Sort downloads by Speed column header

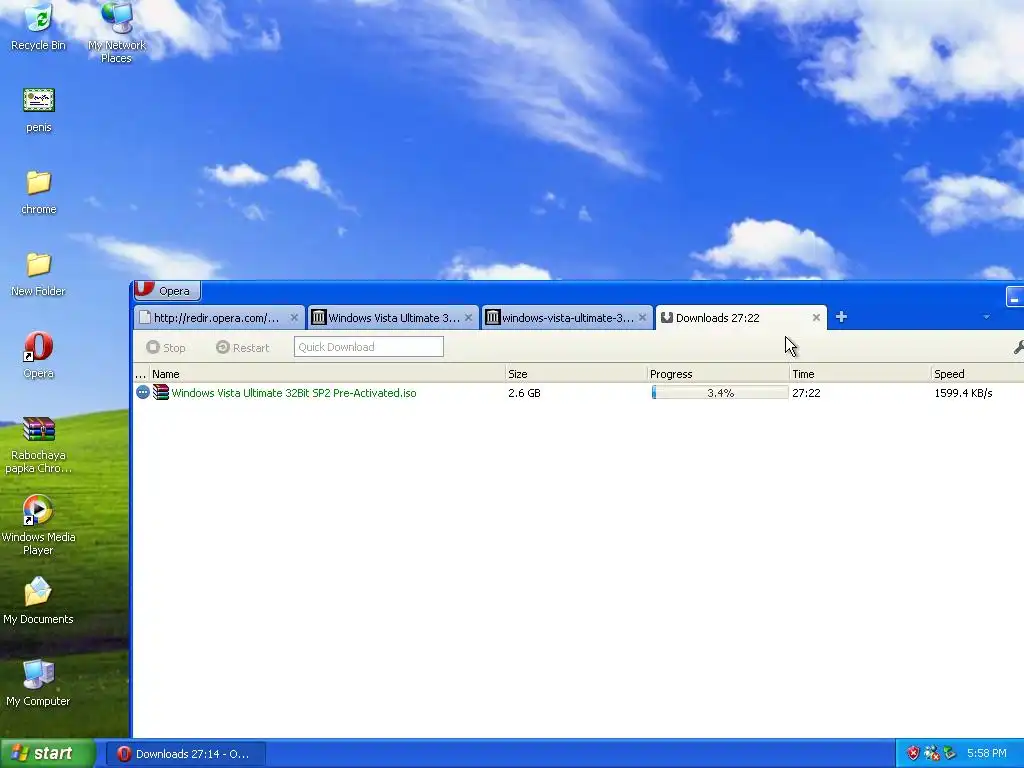coord(978,374)
